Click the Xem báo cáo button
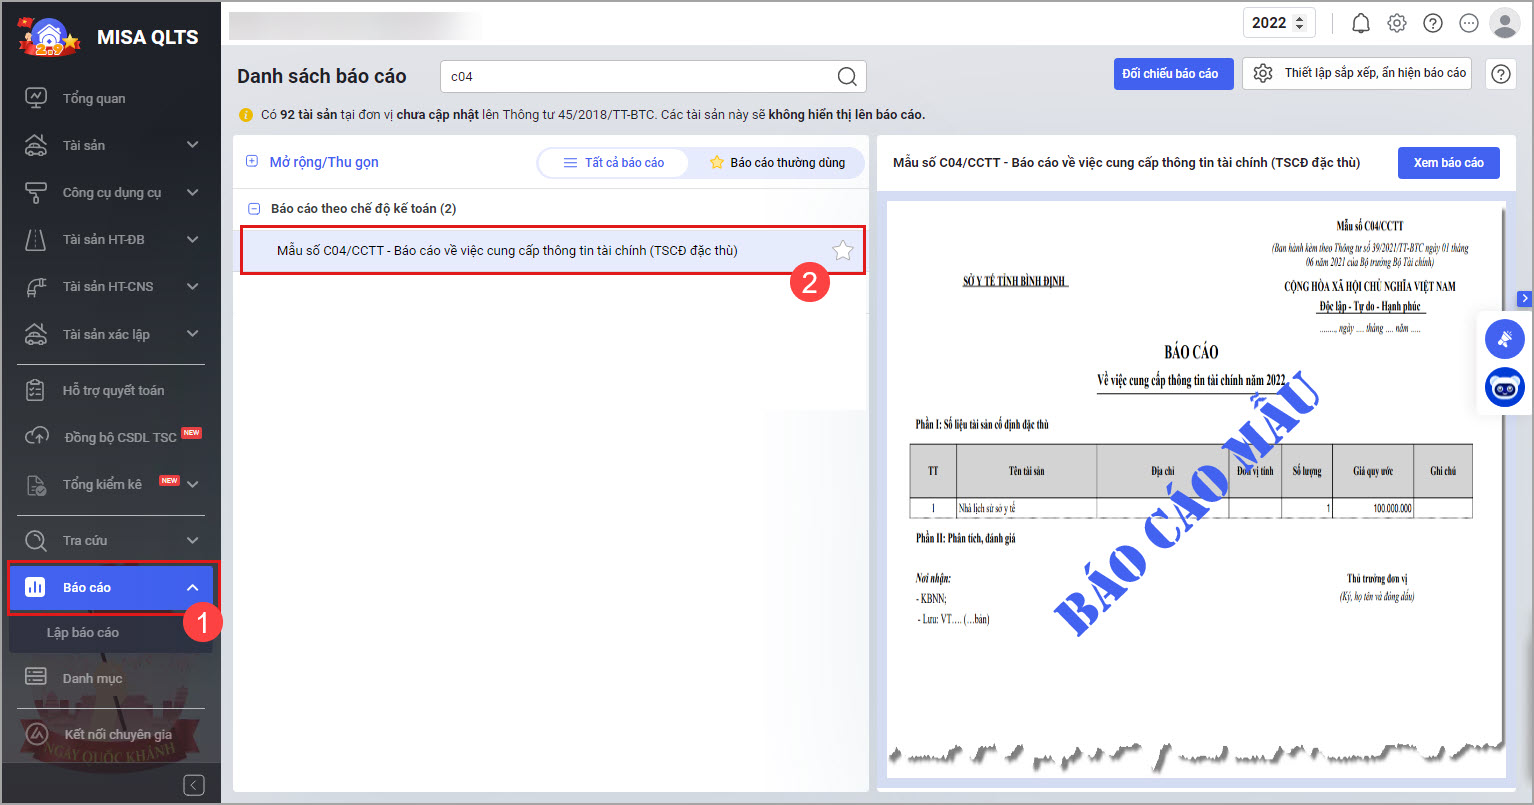Screen dimensions: 1534x805 [x=1449, y=162]
